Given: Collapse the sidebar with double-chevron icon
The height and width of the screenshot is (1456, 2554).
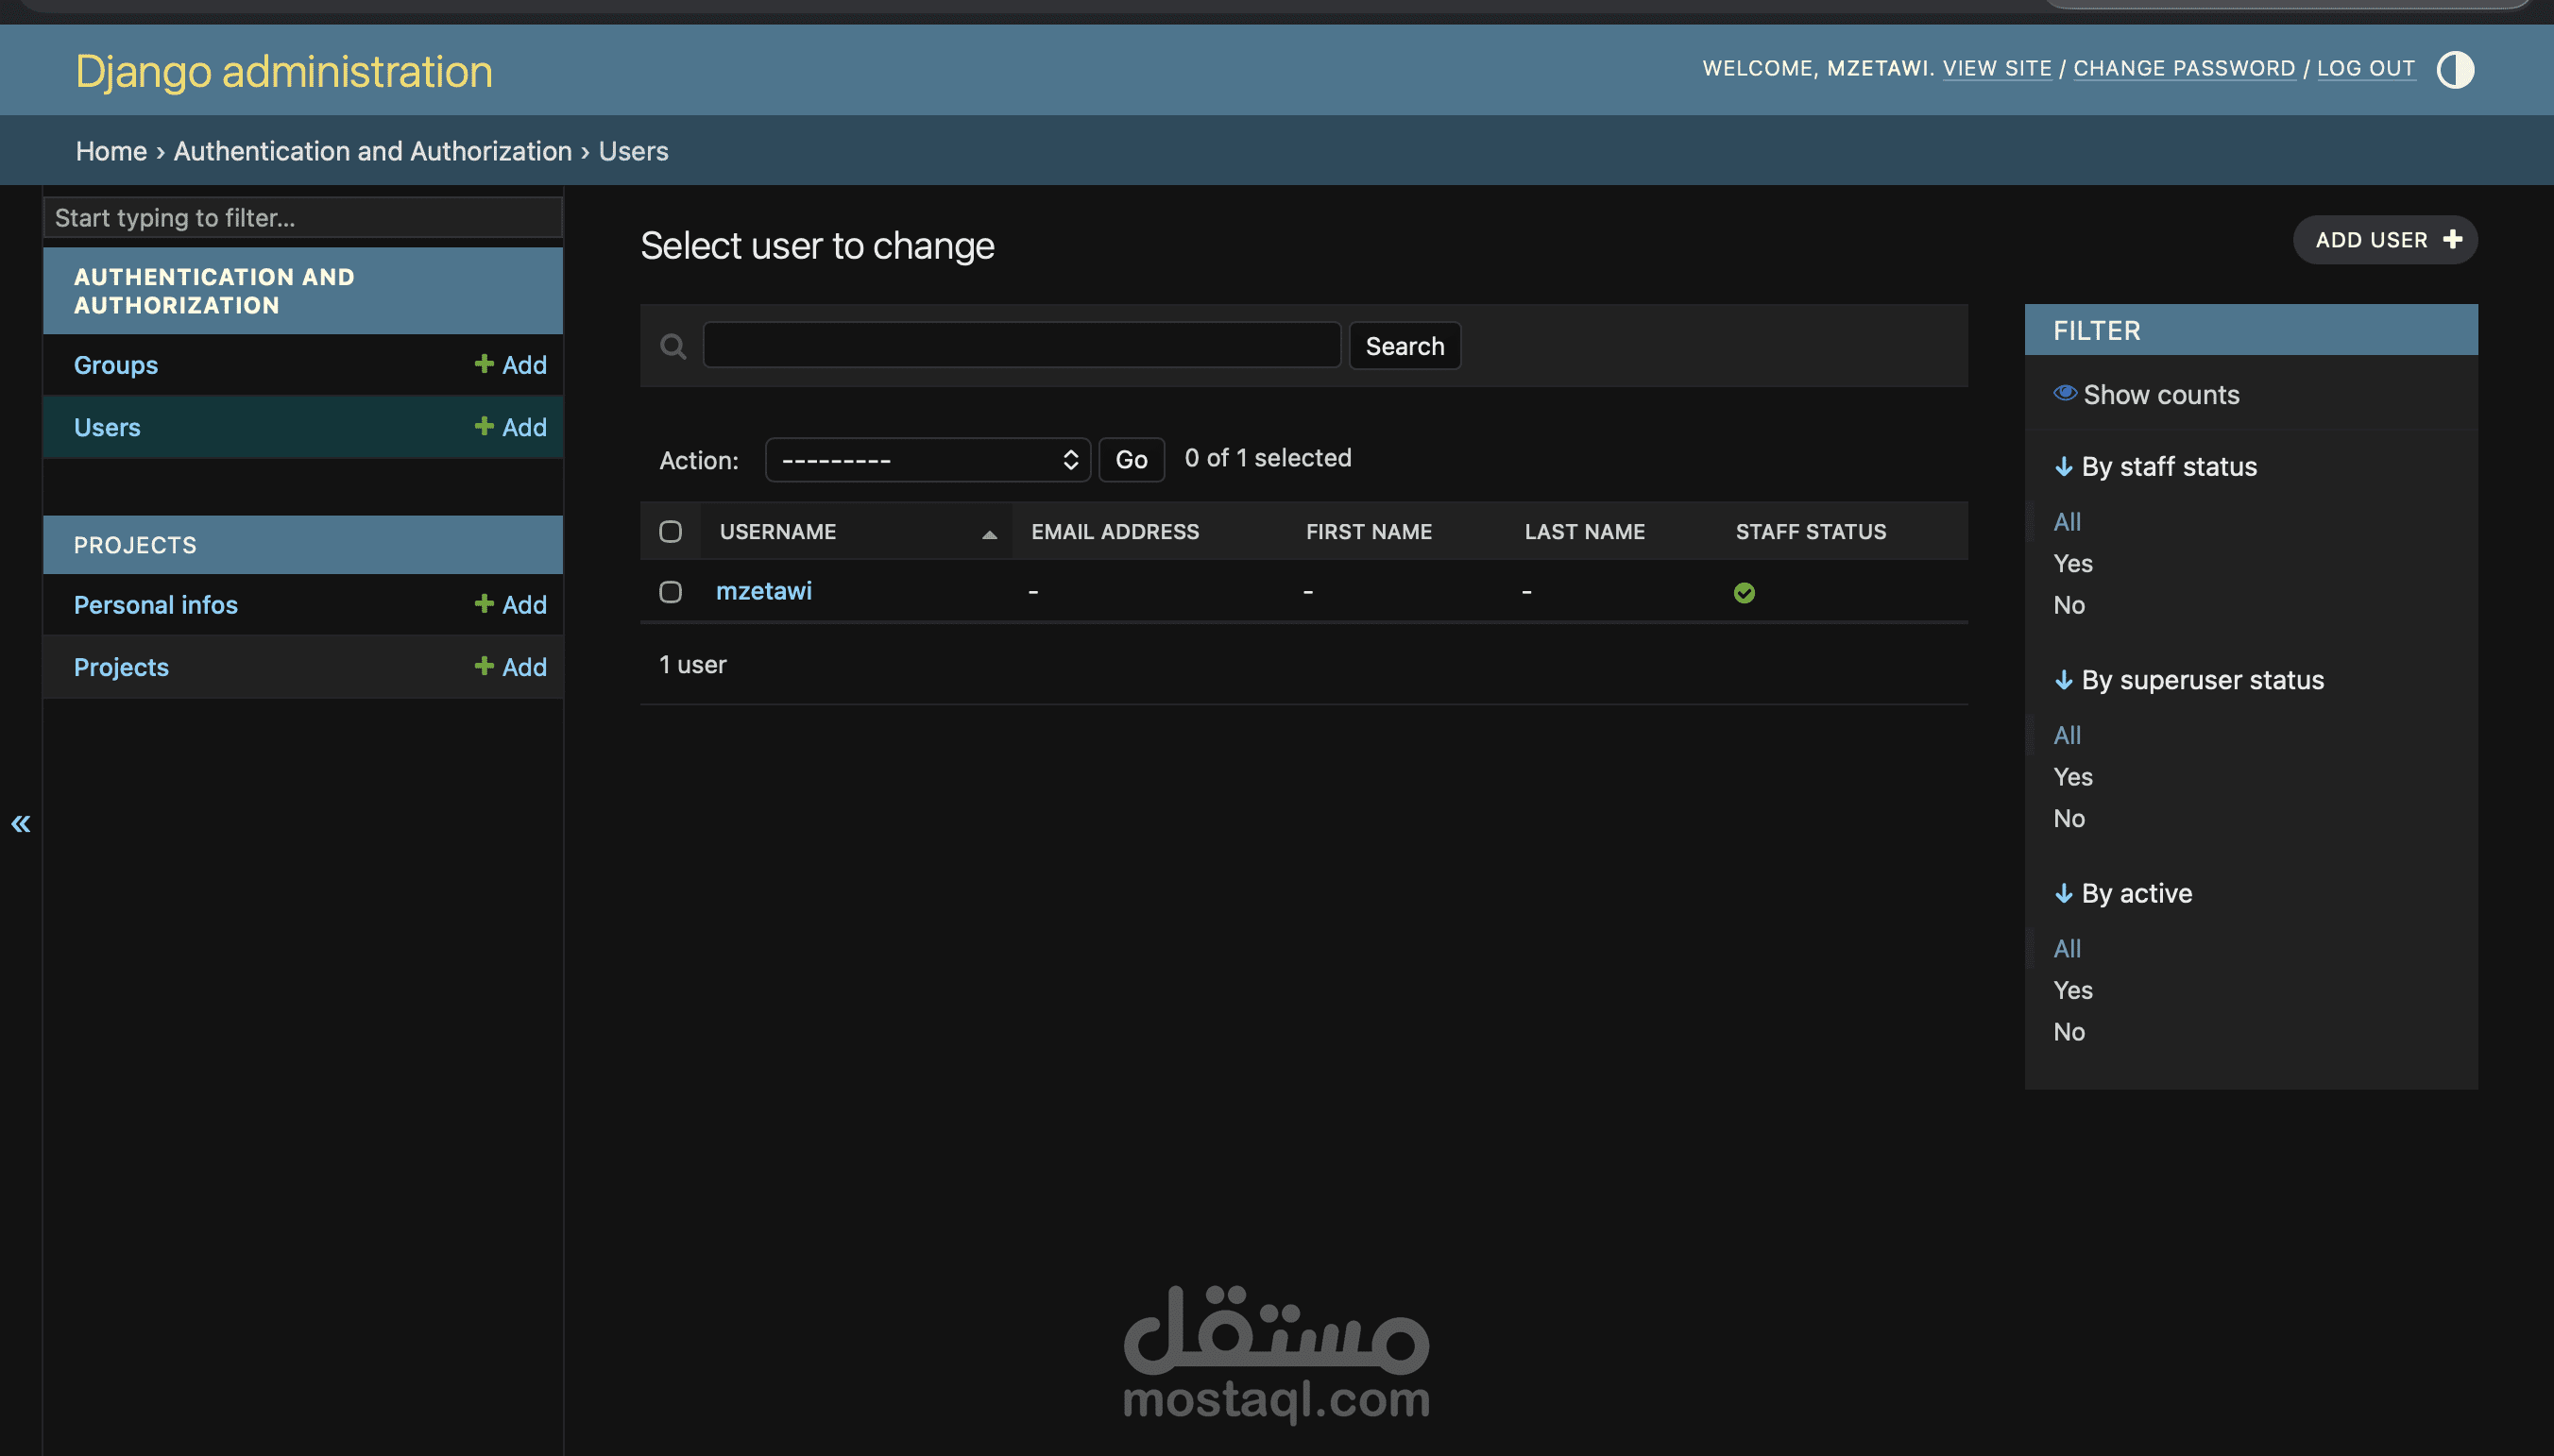Looking at the screenshot, I should pos(21,824).
